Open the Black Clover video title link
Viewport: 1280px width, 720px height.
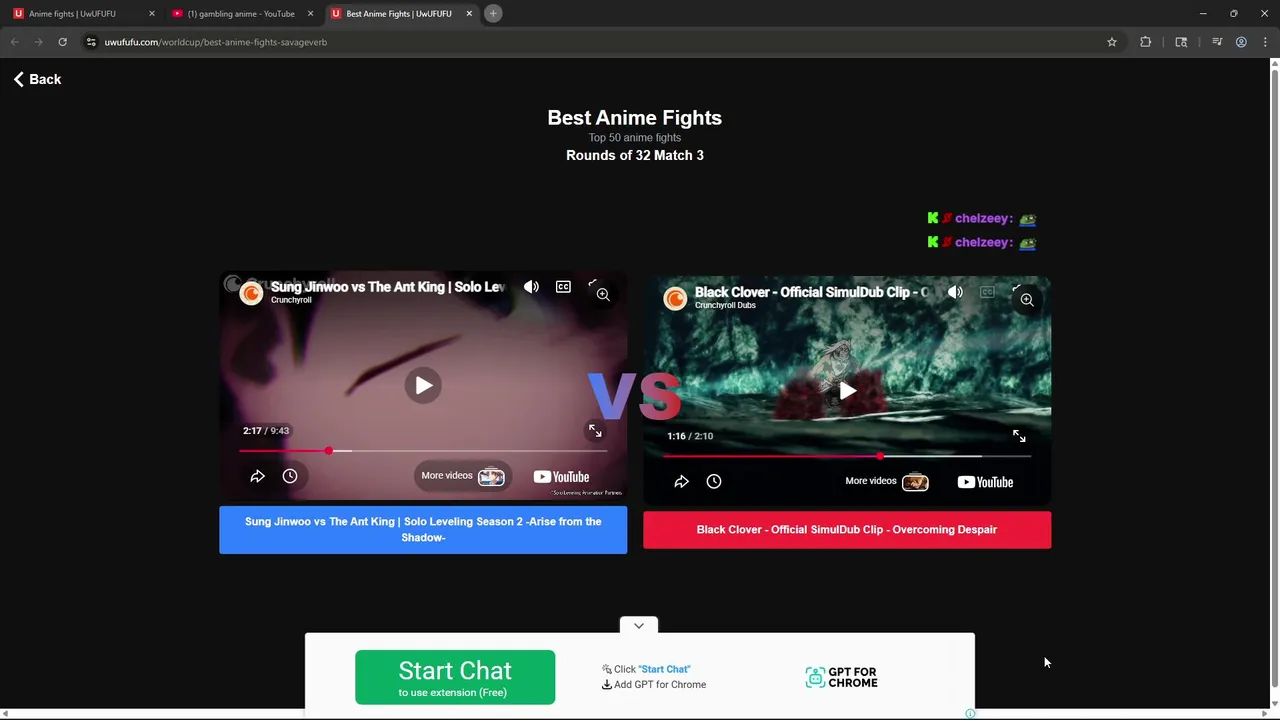click(812, 292)
